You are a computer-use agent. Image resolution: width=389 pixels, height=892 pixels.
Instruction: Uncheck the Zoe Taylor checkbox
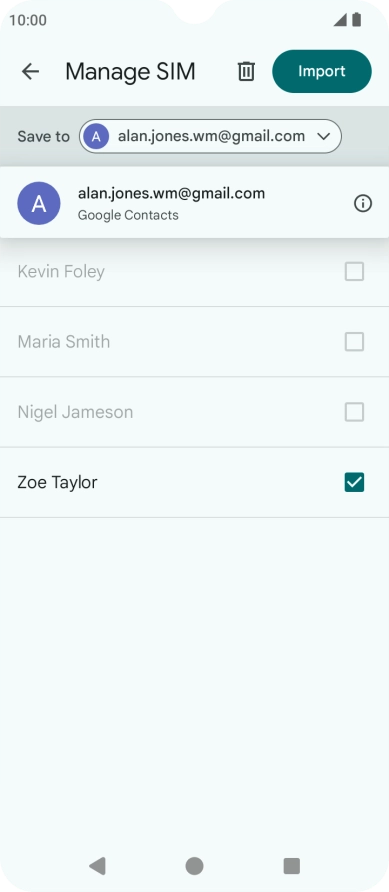[x=354, y=482]
